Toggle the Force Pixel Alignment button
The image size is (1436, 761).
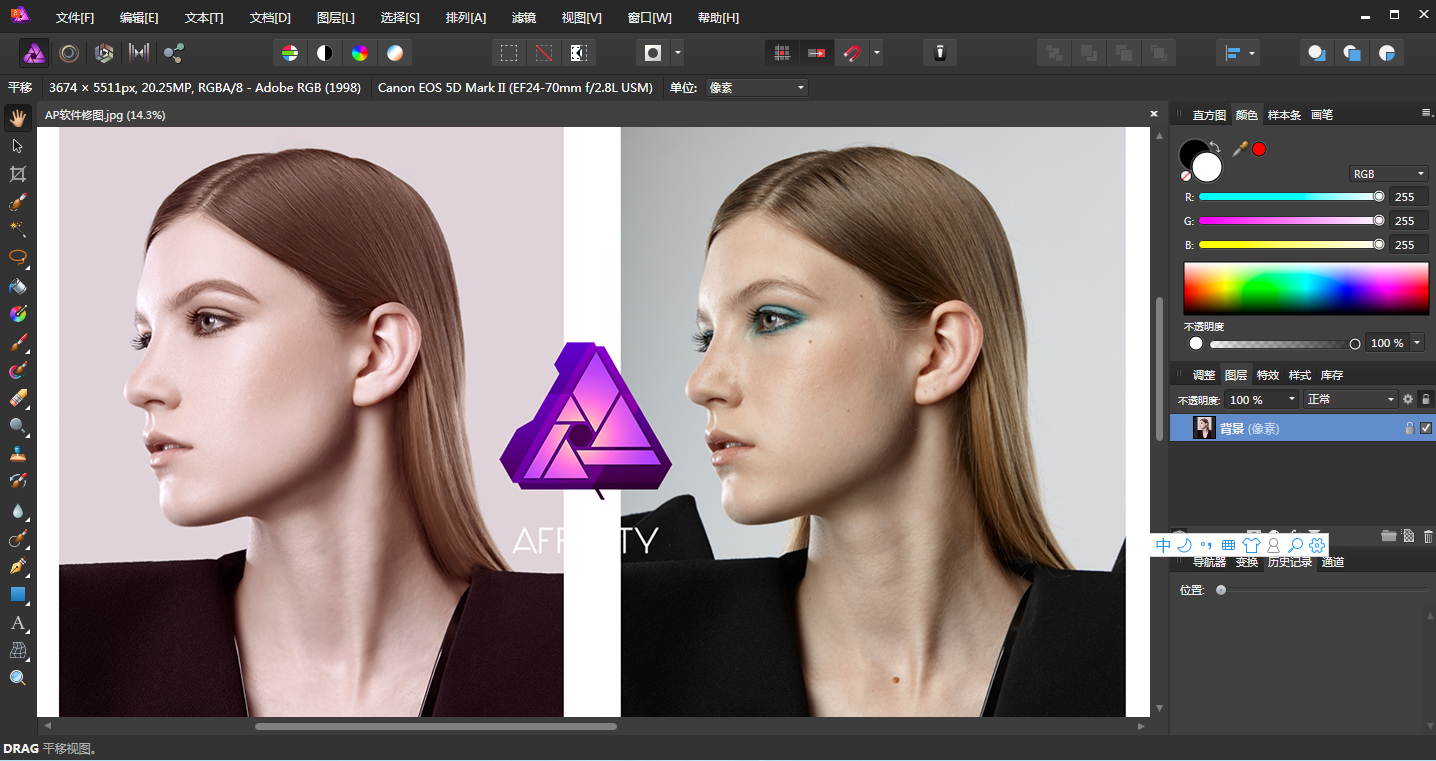(817, 53)
